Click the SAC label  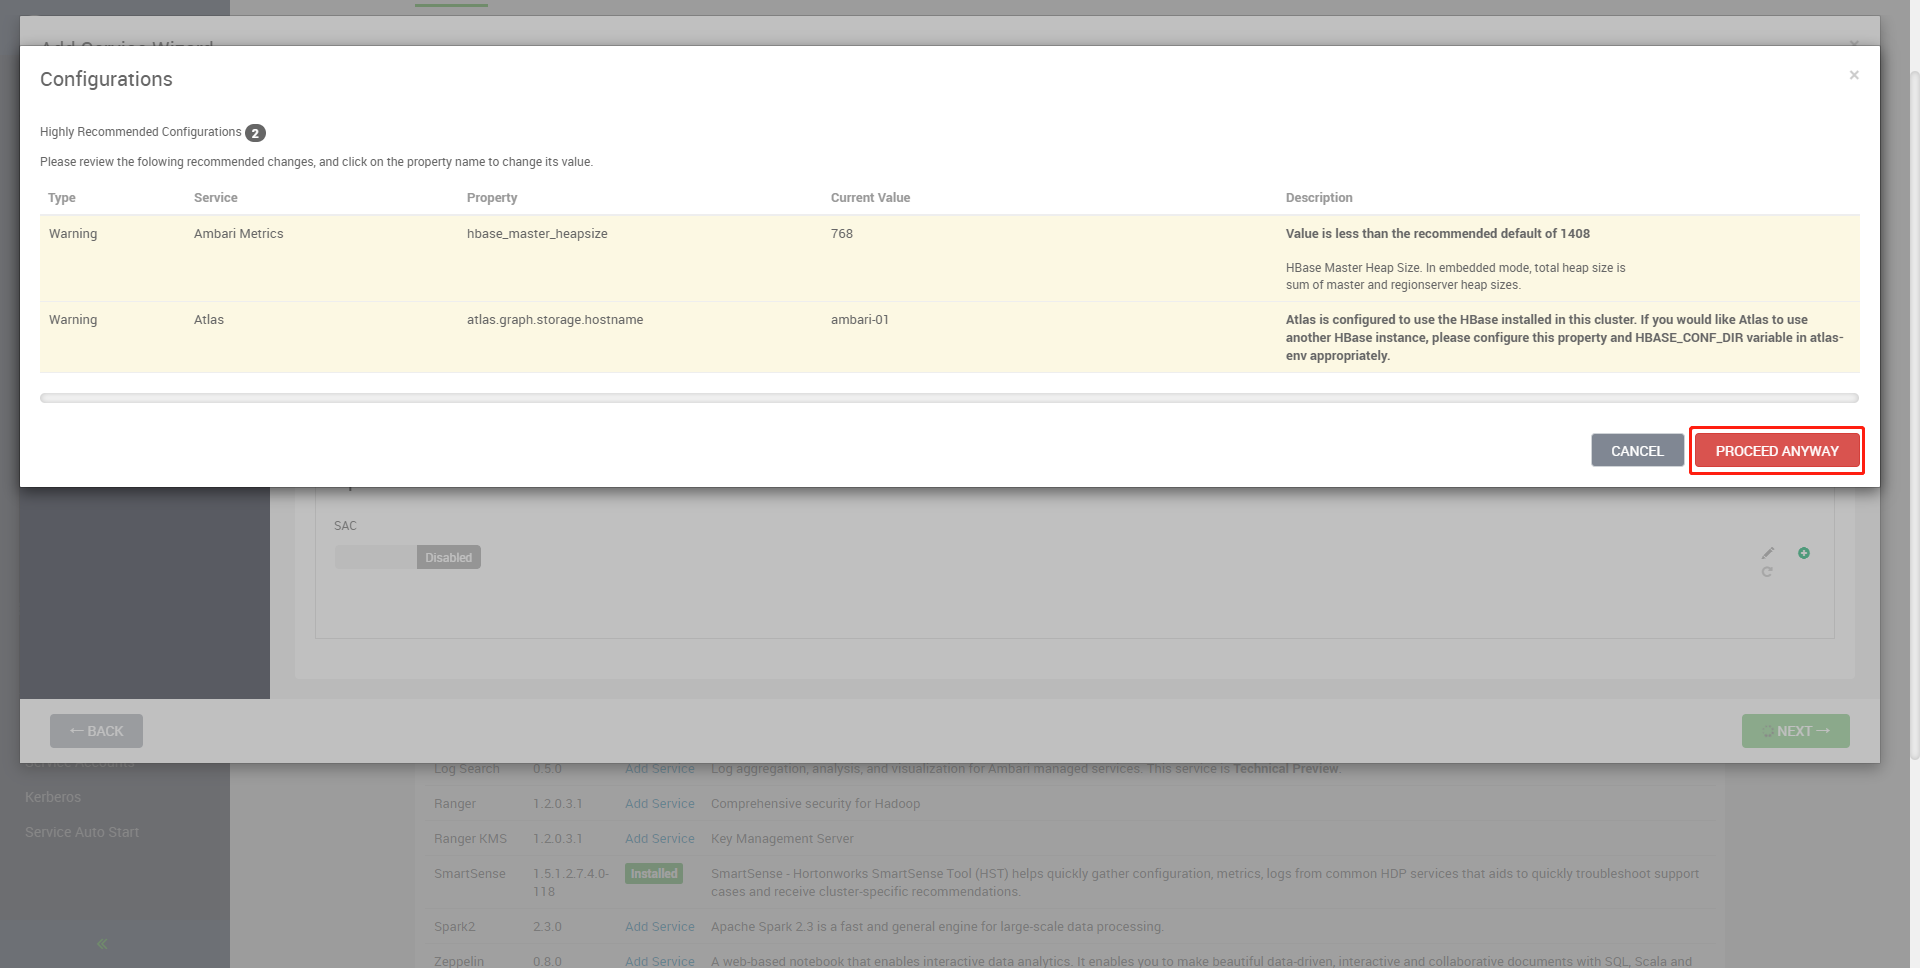(x=345, y=526)
